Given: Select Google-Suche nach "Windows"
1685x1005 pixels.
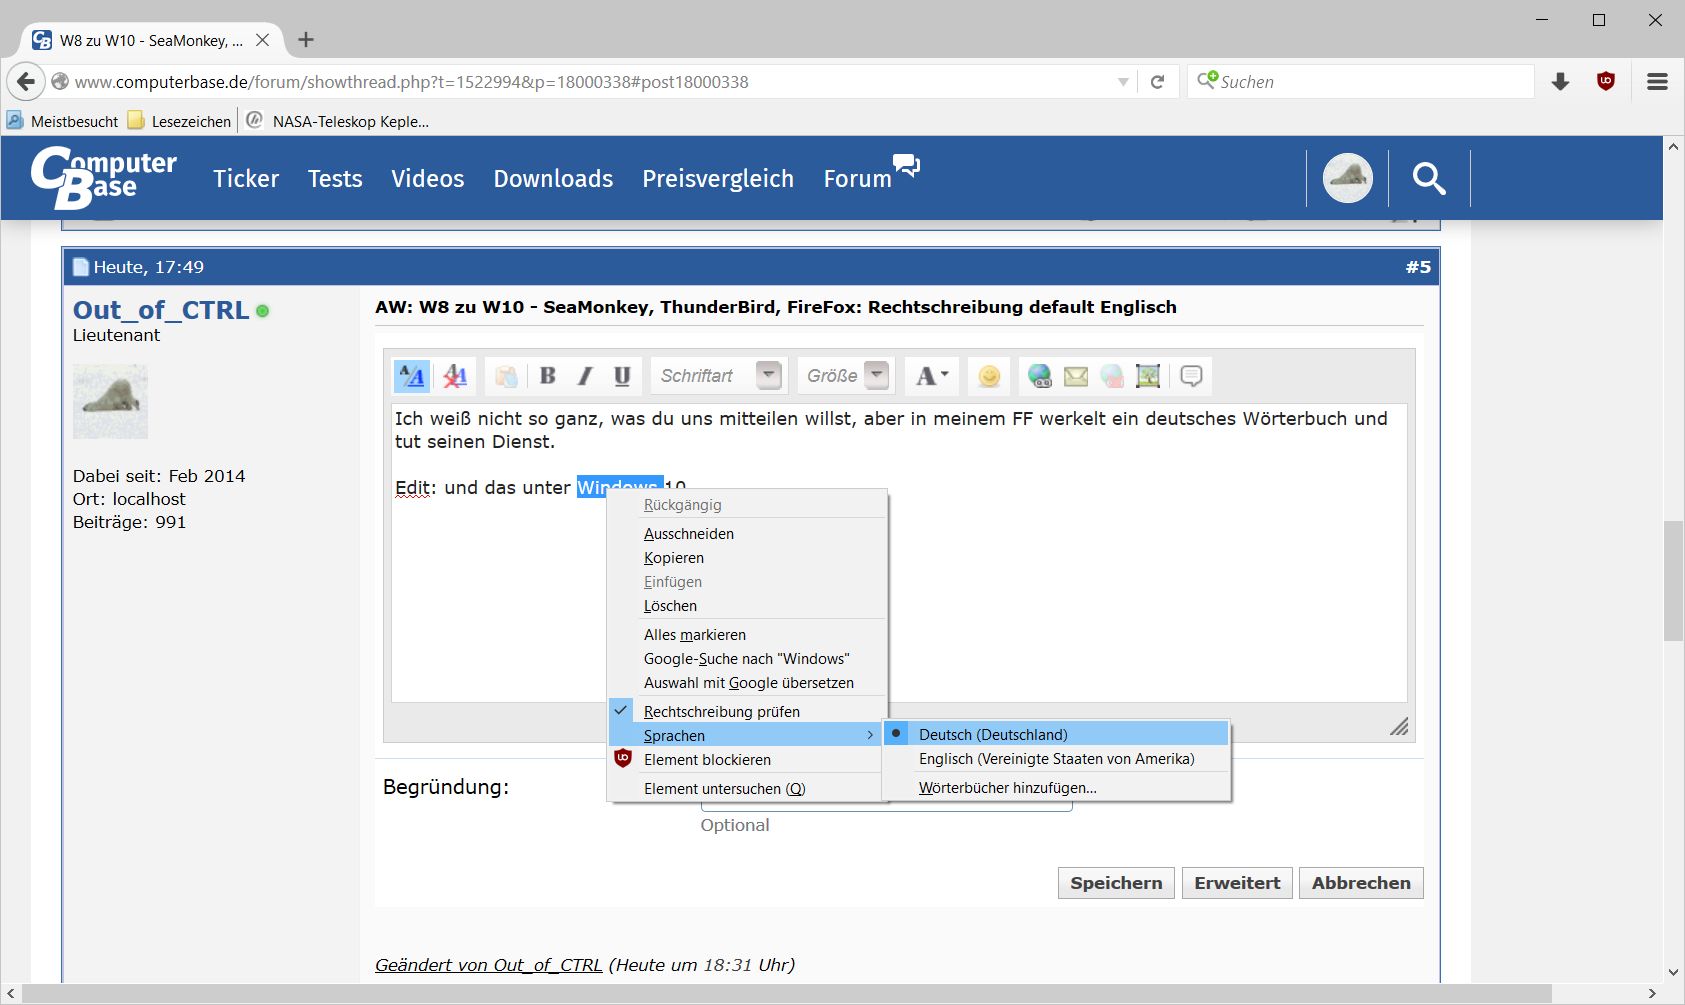Looking at the screenshot, I should coord(747,658).
